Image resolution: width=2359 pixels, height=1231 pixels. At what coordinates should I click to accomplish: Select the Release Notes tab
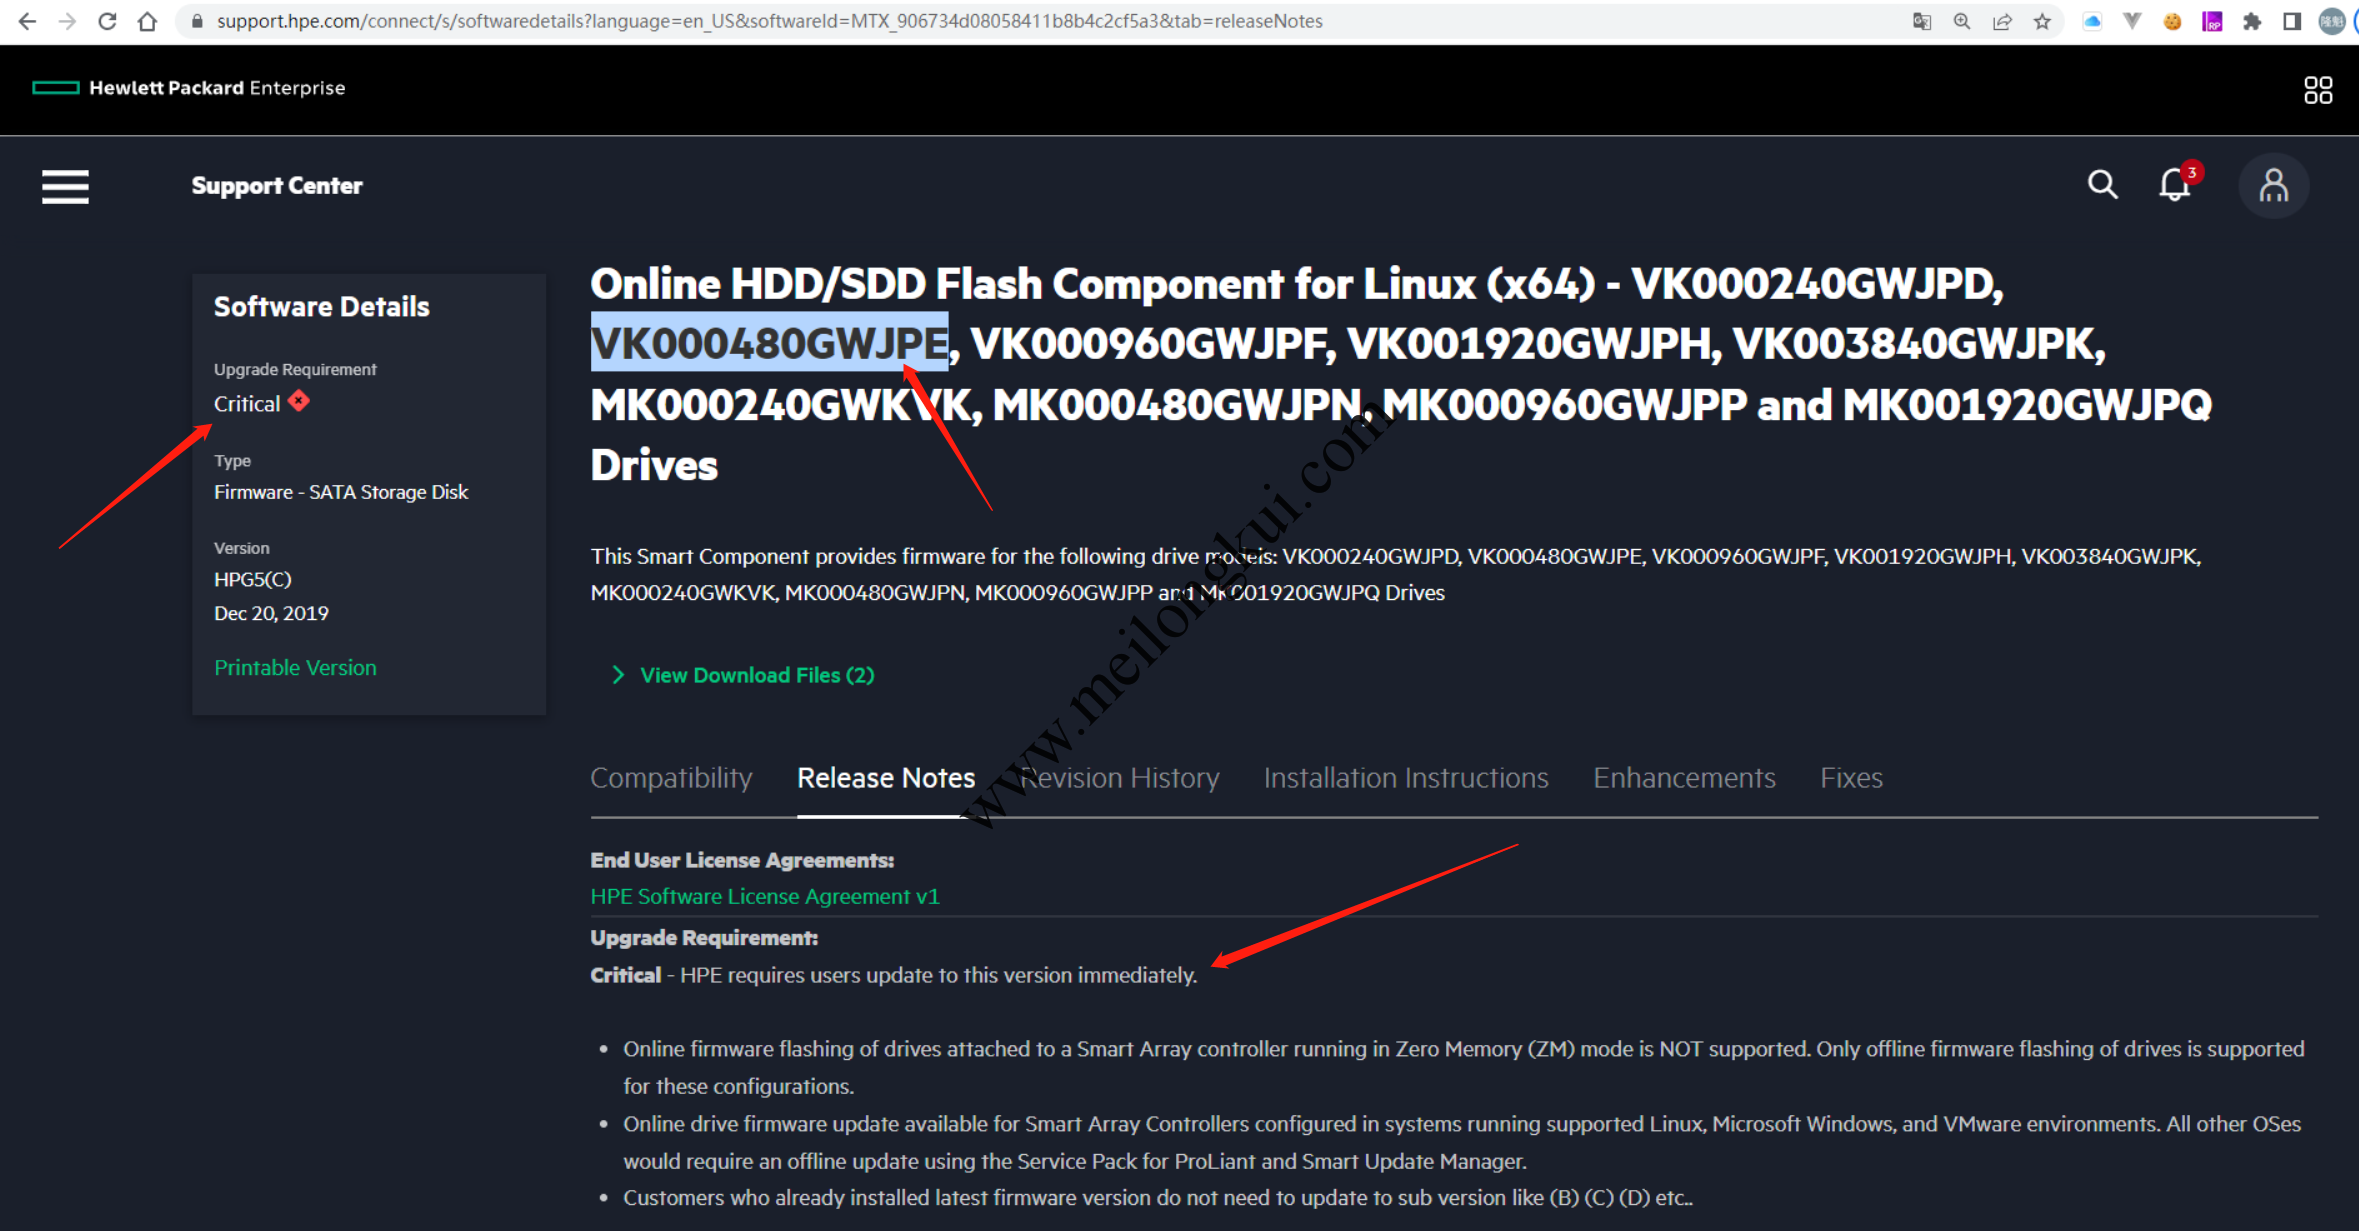[x=886, y=778]
